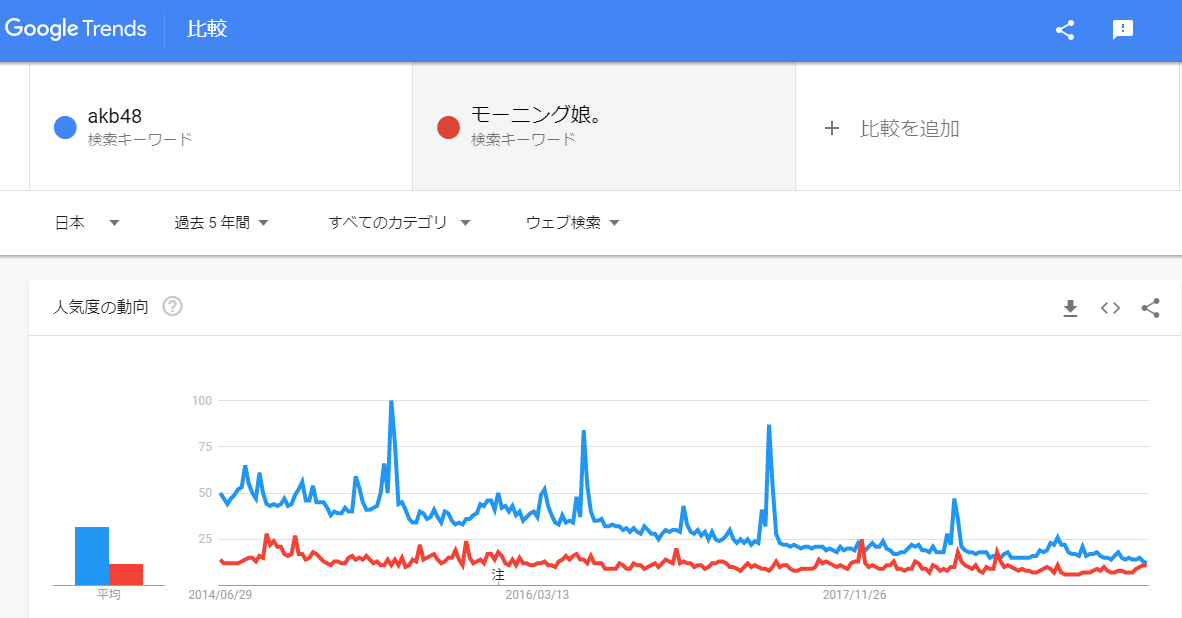
Task: Click the 注 note marker on the chart
Action: 498,576
